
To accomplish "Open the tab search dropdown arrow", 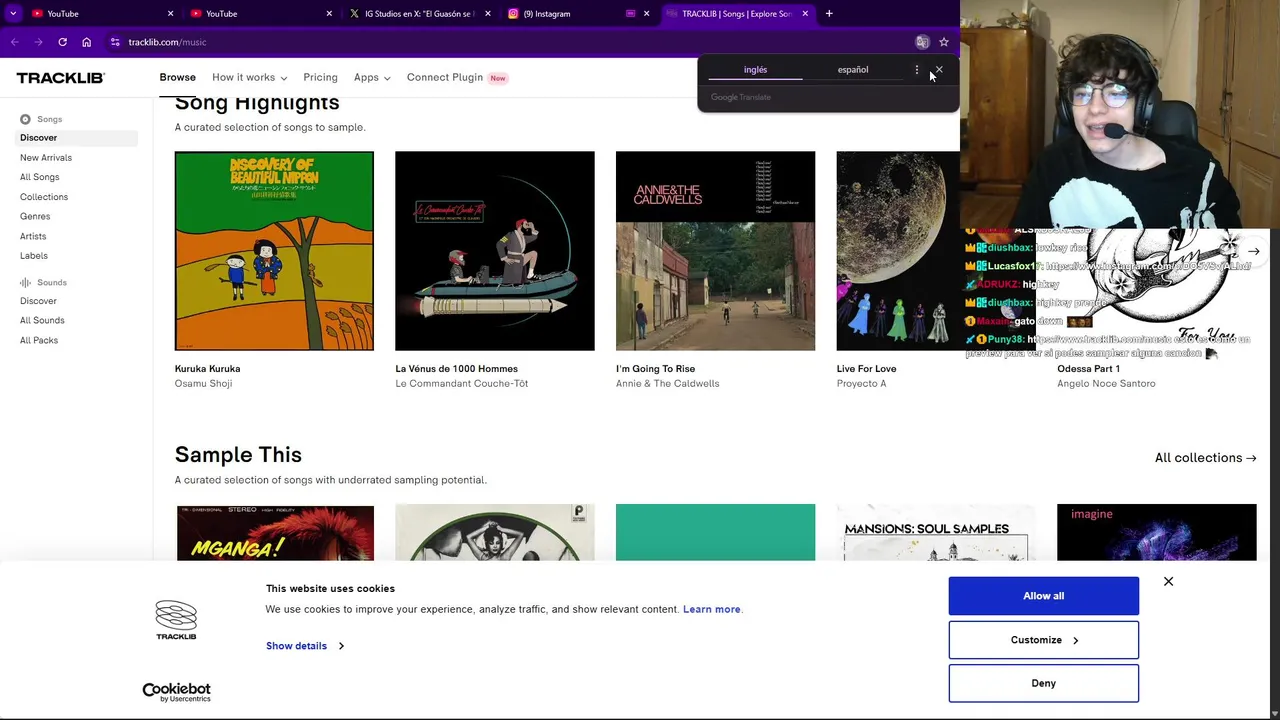I will tap(13, 14).
